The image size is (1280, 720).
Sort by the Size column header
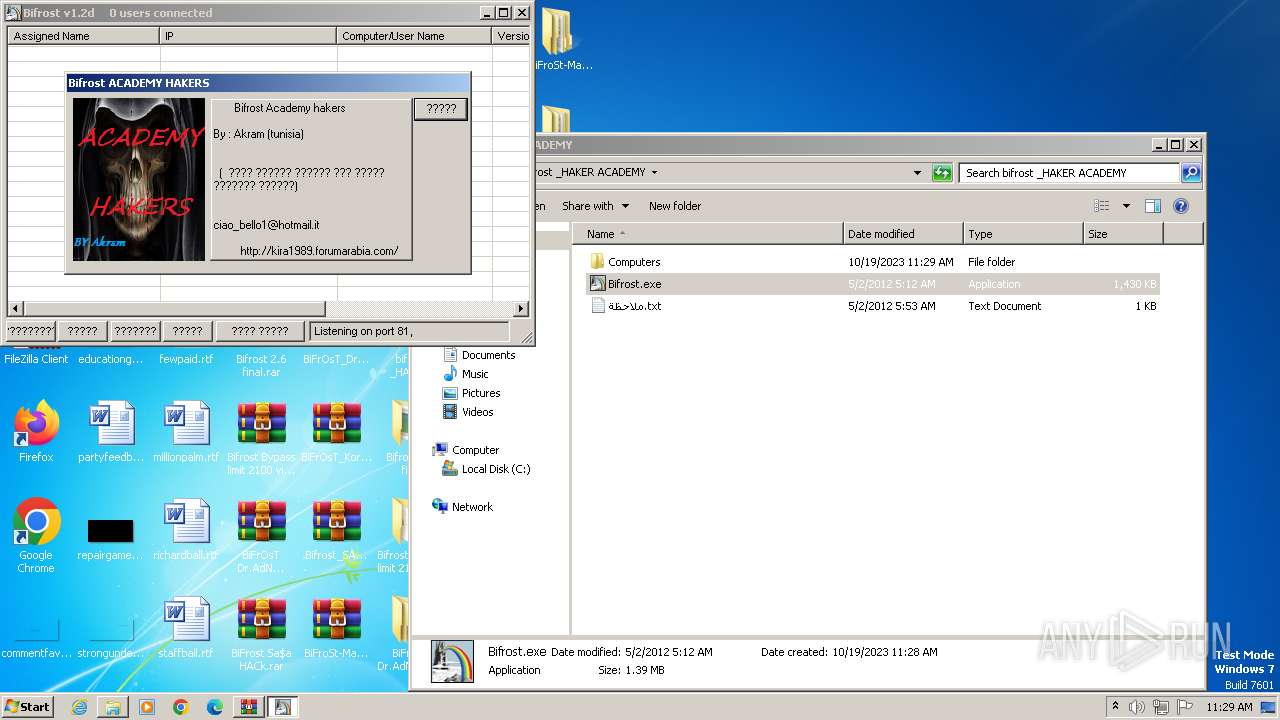(1124, 234)
